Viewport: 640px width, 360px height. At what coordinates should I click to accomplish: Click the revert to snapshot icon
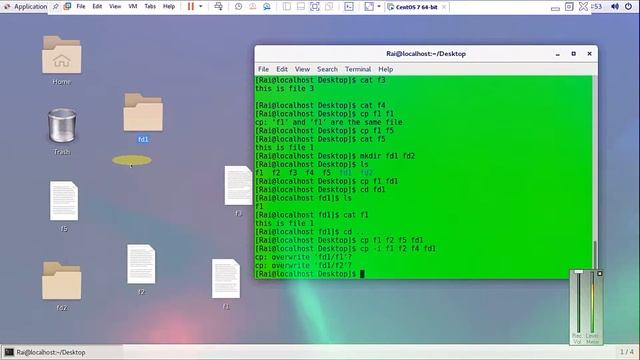pos(253,7)
